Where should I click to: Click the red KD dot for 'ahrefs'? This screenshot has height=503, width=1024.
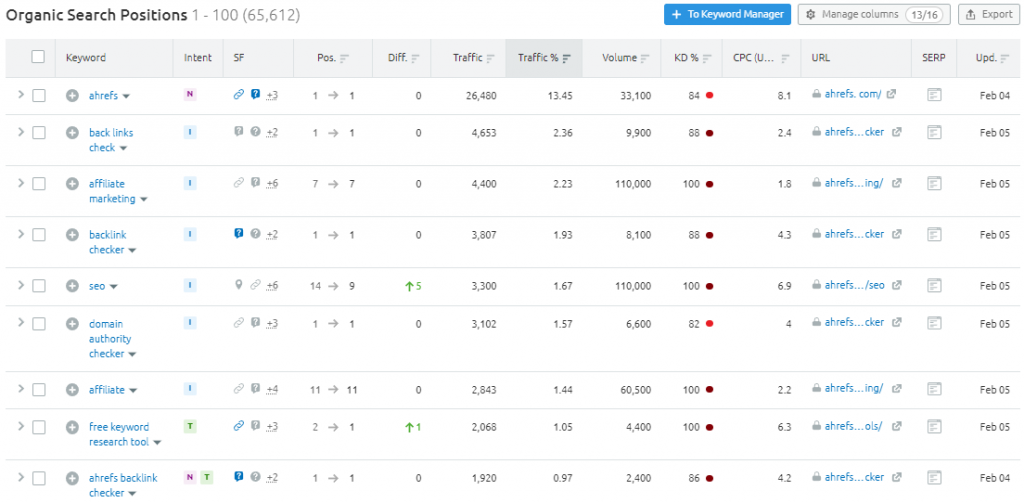click(709, 95)
